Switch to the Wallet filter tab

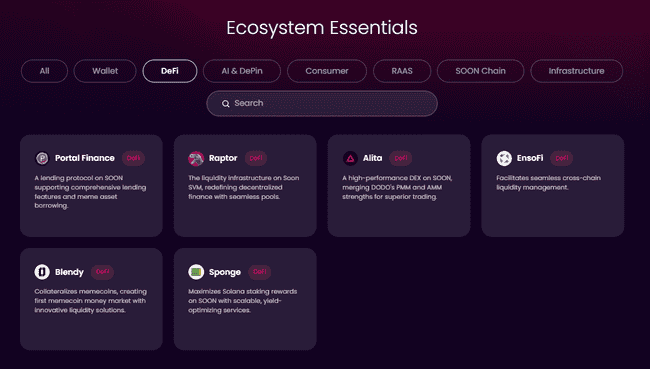[105, 71]
